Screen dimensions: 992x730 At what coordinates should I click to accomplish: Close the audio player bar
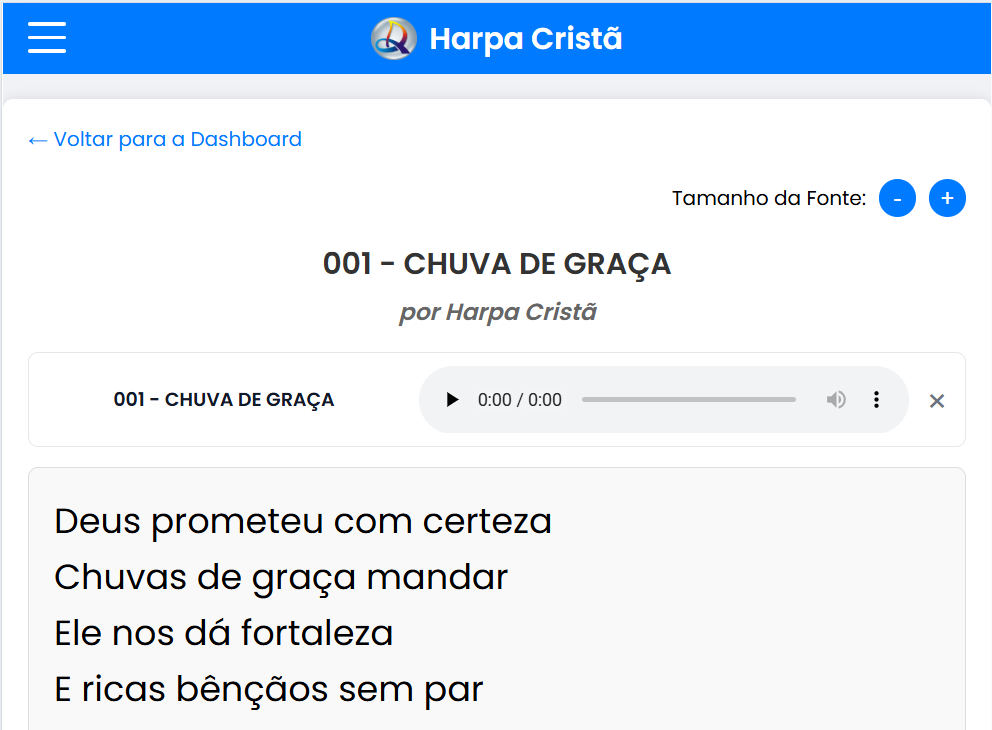click(937, 401)
